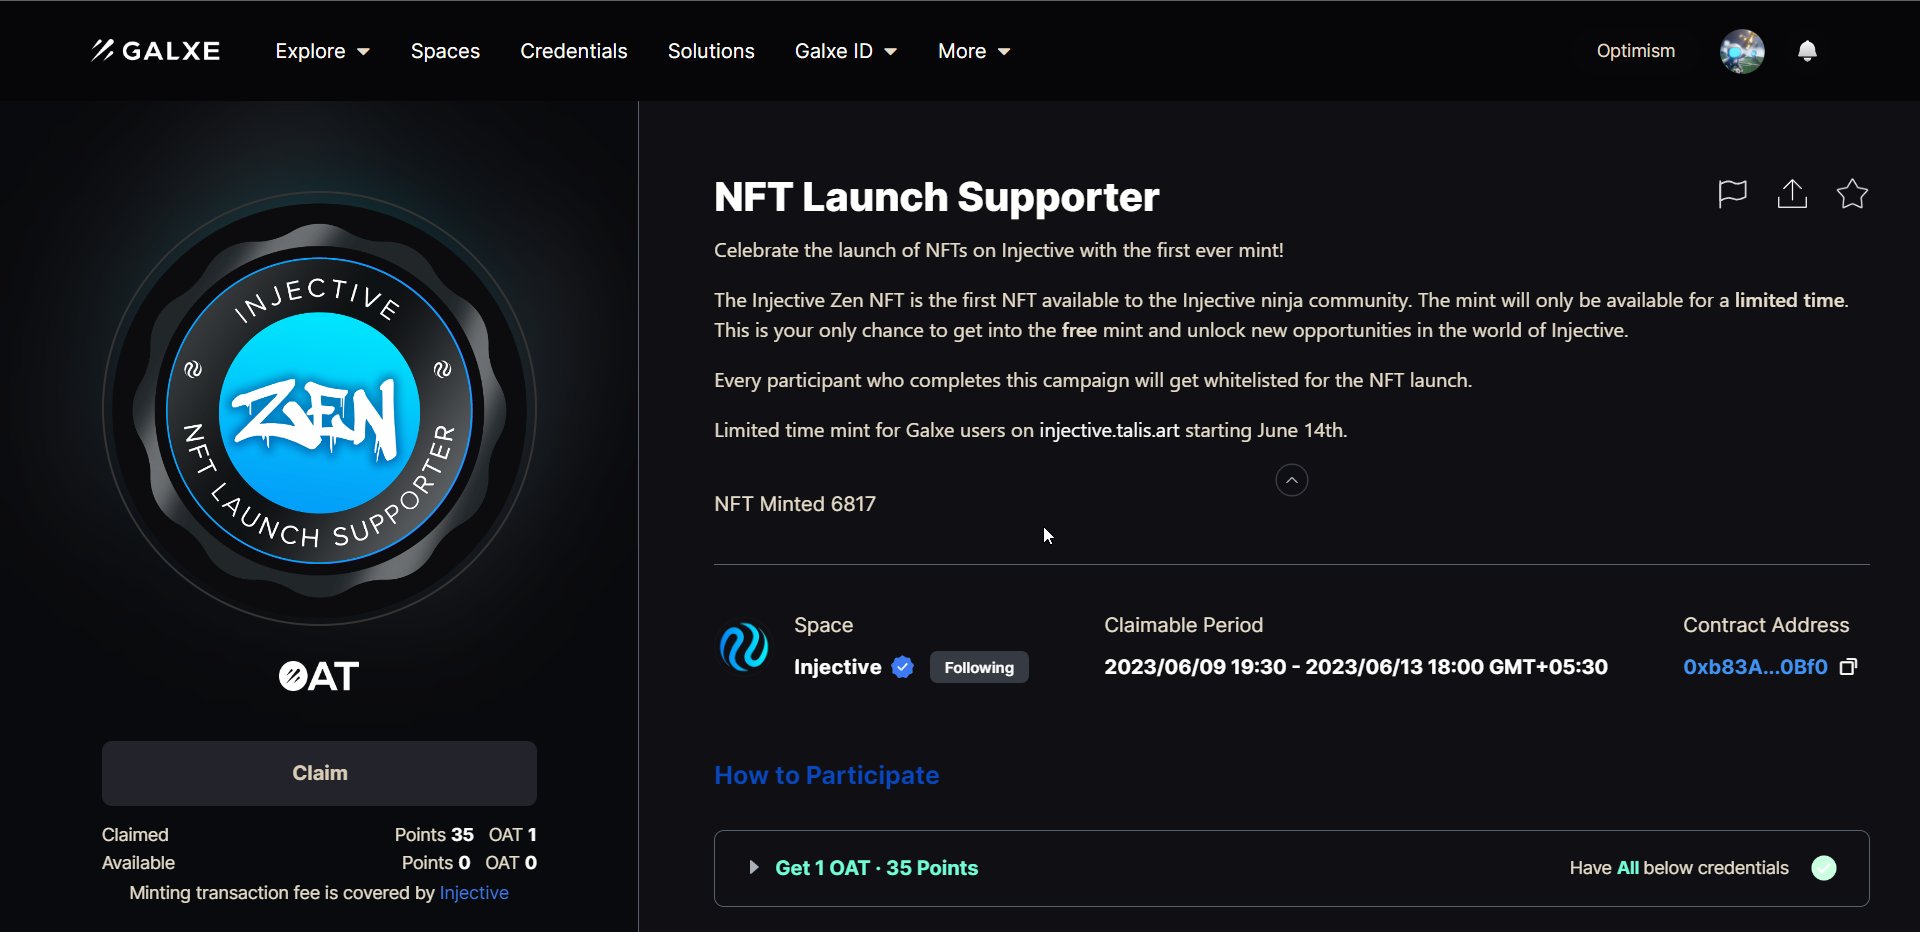This screenshot has height=932, width=1920.
Task: Click the Claimed OAT 1 value
Action: 513,835
